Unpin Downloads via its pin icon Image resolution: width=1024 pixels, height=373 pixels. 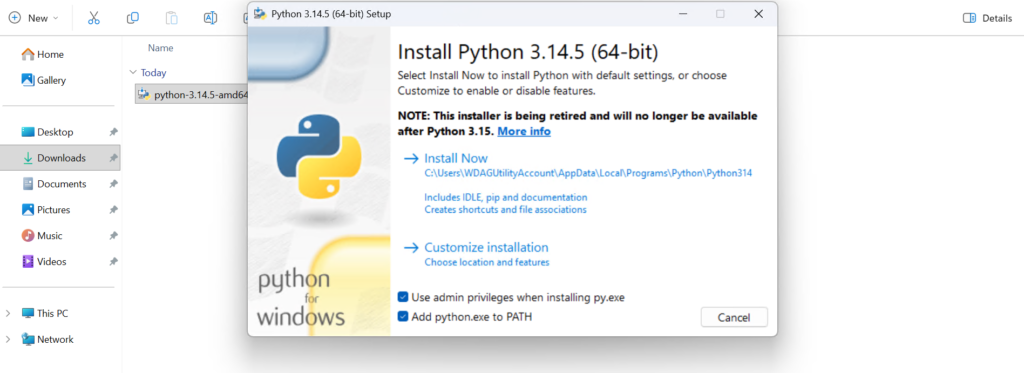[113, 158]
